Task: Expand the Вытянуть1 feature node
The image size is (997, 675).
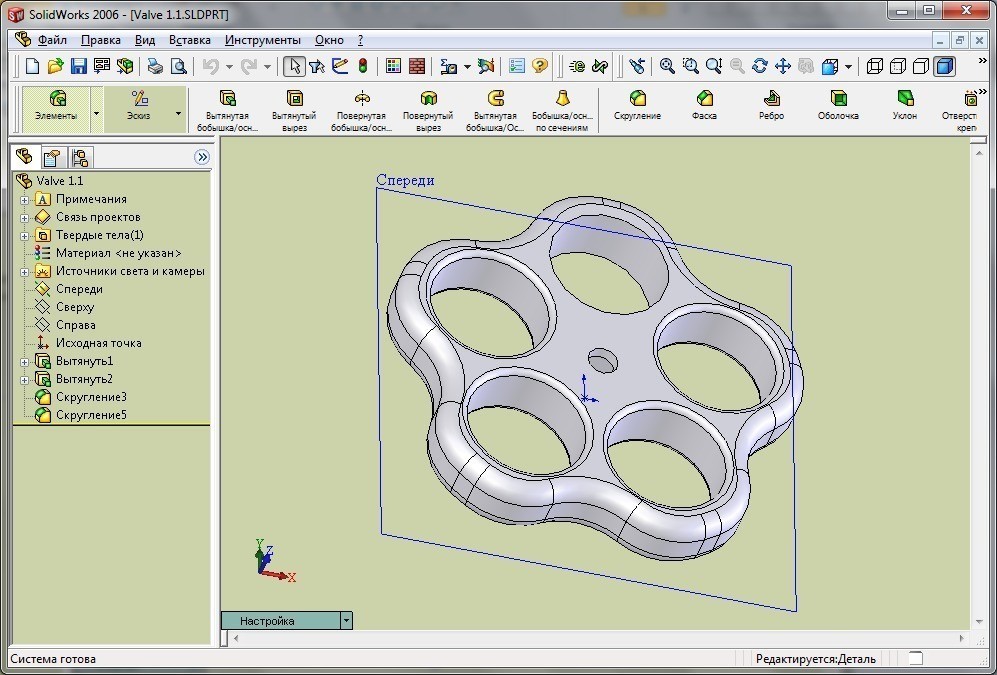Action: (25, 361)
